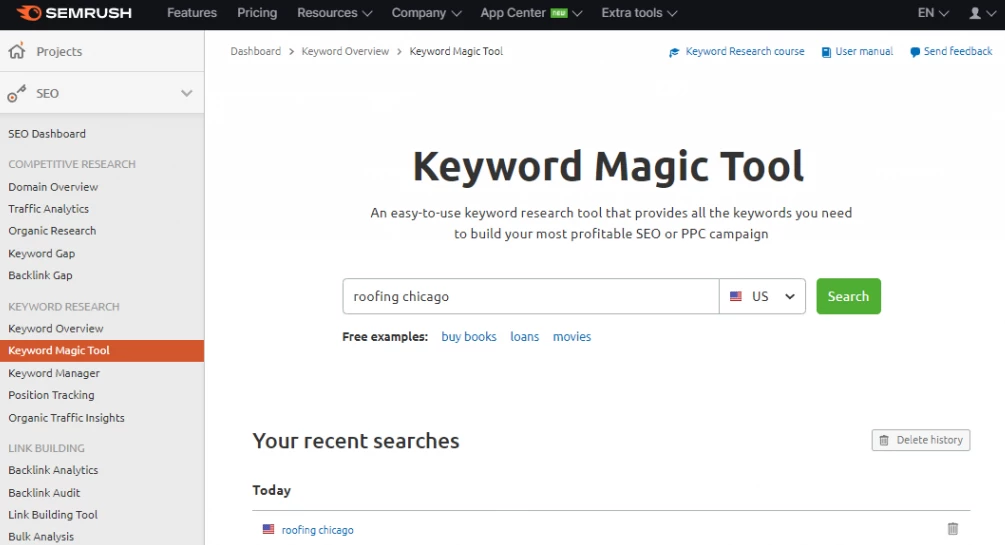Open Domain Overview in sidebar

(53, 187)
